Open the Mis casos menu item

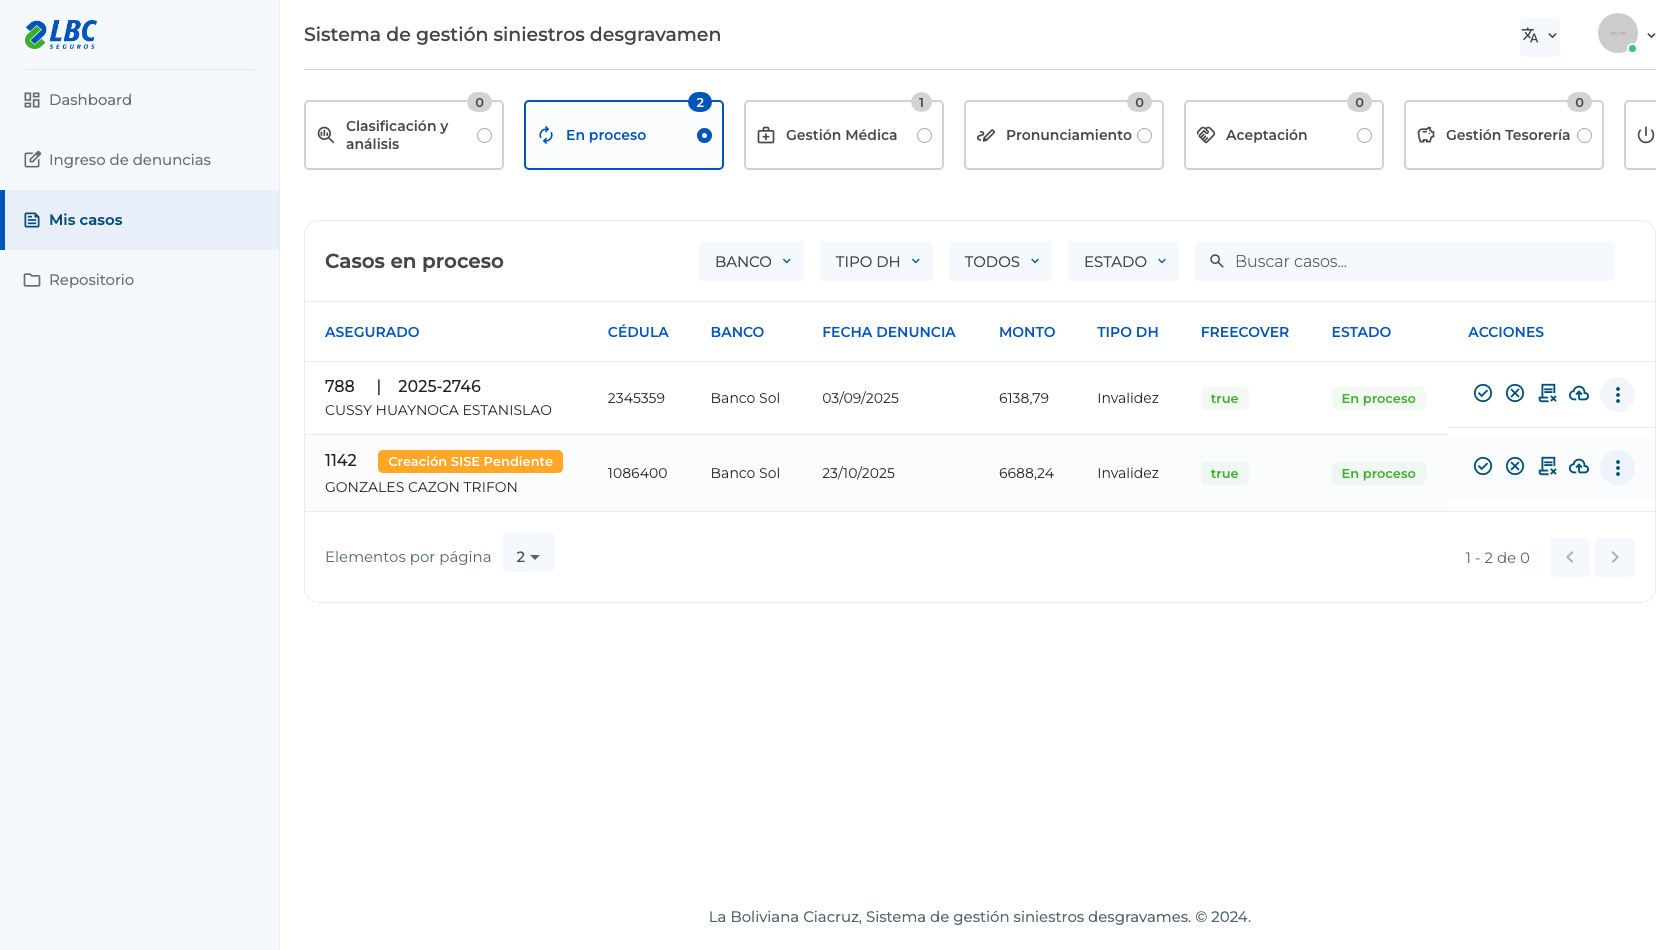coord(140,220)
